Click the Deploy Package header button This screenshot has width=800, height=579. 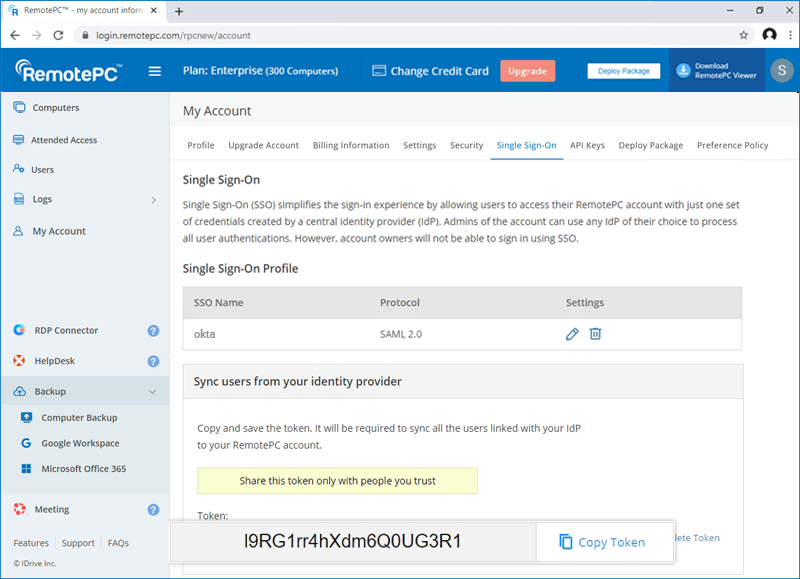click(623, 71)
